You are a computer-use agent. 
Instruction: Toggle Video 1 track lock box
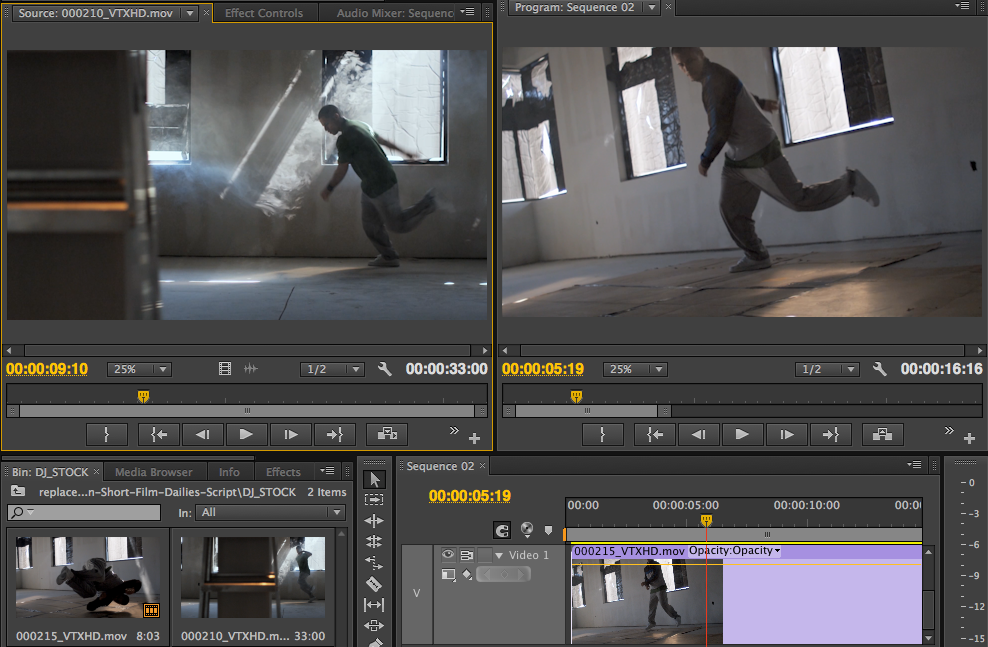485,555
